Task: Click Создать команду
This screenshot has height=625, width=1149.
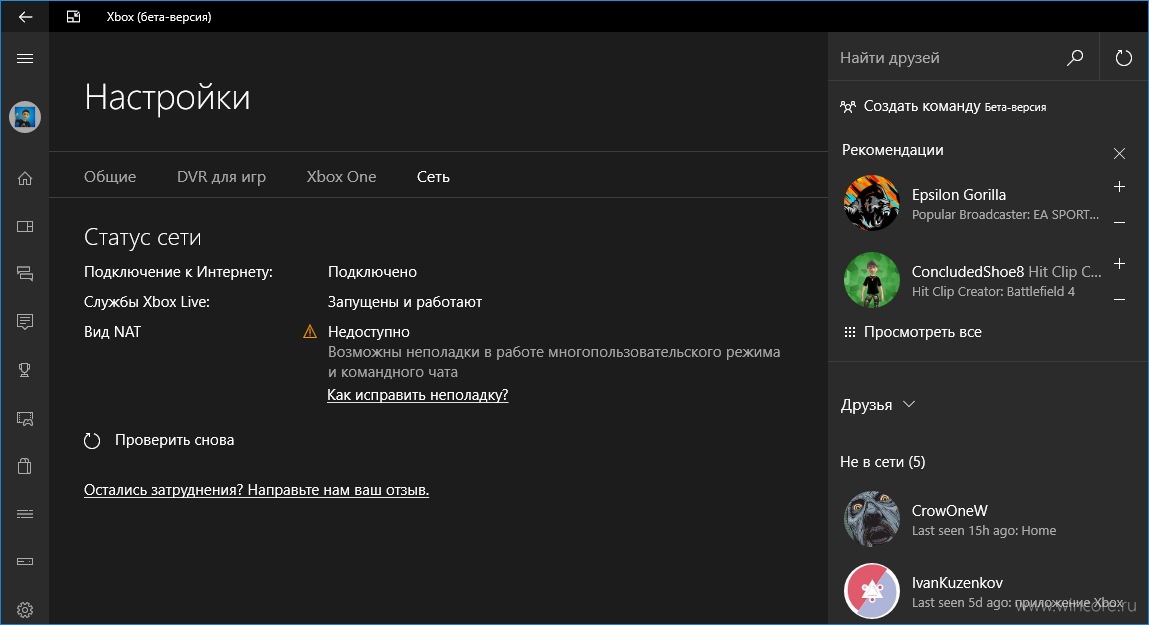Action: 943,106
